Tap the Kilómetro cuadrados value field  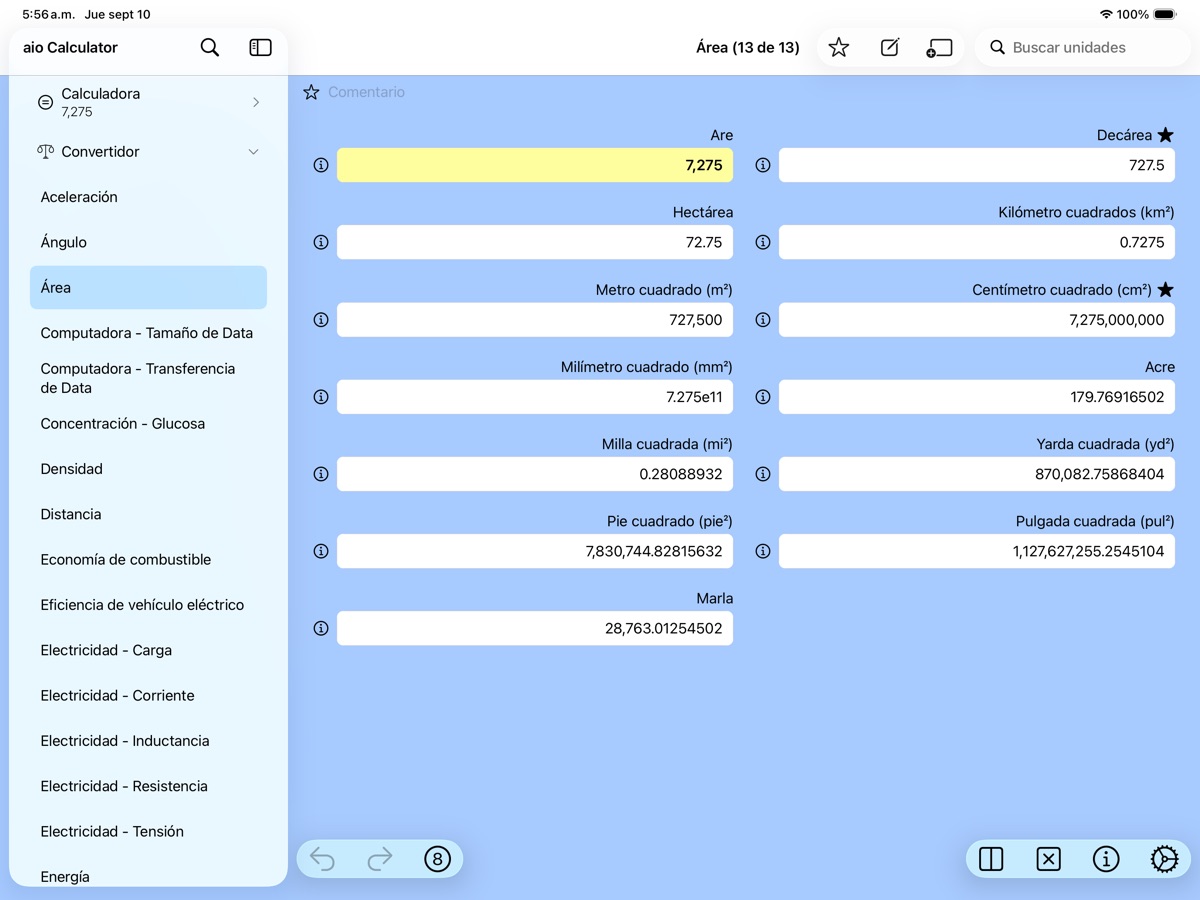pos(977,242)
